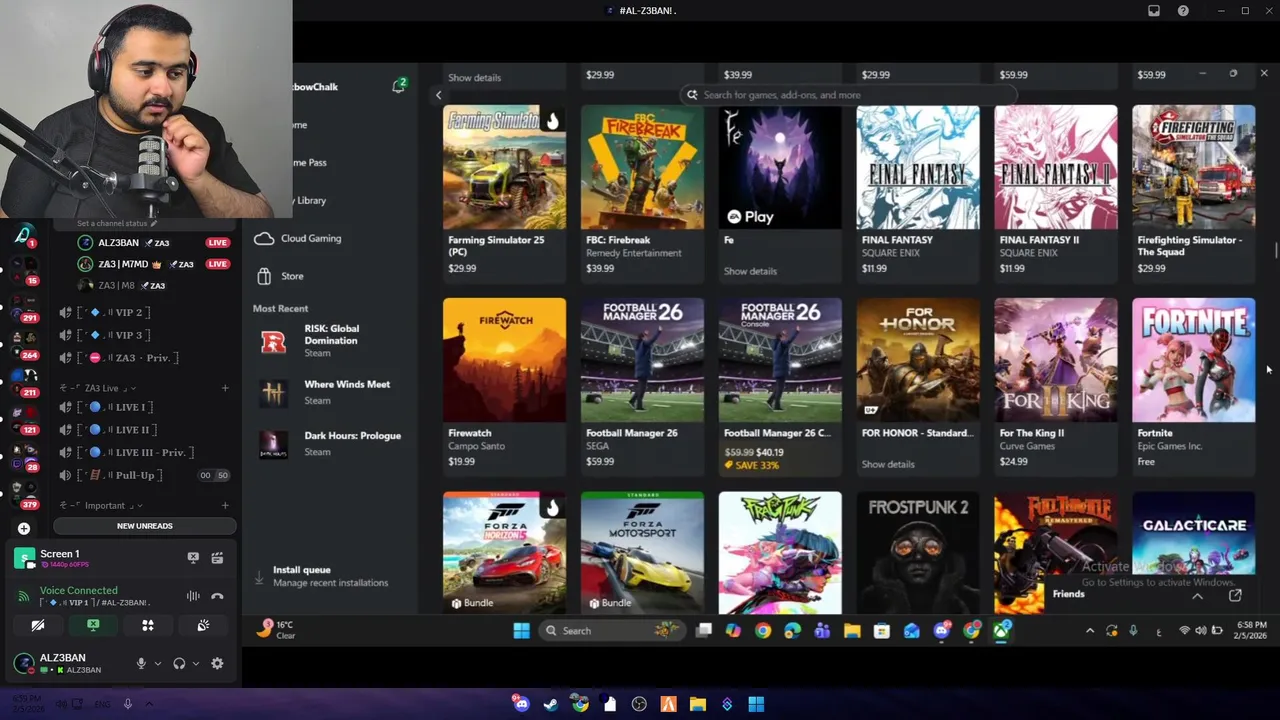Open Discord server with 291 badge

tap(22, 310)
